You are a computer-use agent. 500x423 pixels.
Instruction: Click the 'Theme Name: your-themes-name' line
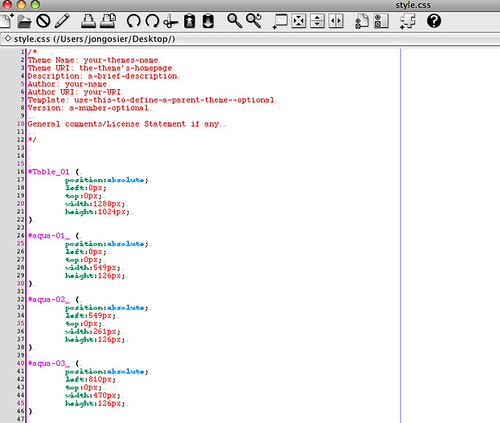tap(93, 60)
